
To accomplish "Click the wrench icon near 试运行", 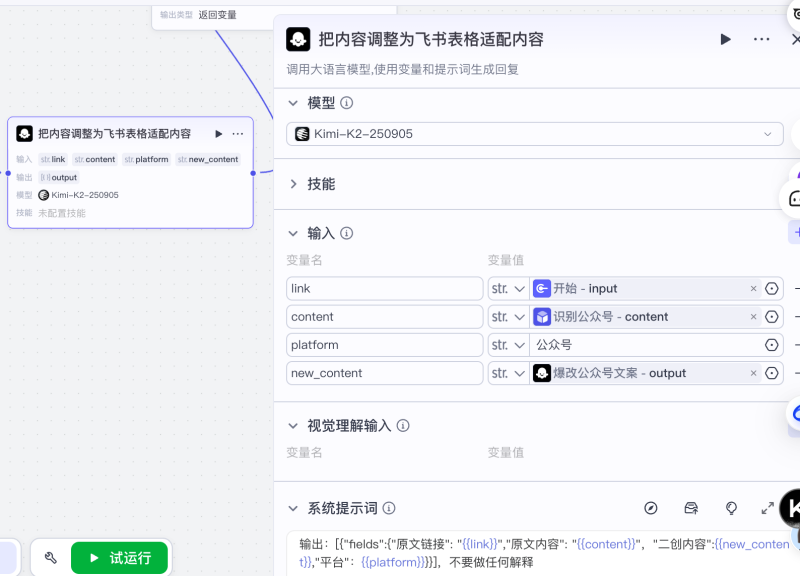I will click(x=50, y=557).
